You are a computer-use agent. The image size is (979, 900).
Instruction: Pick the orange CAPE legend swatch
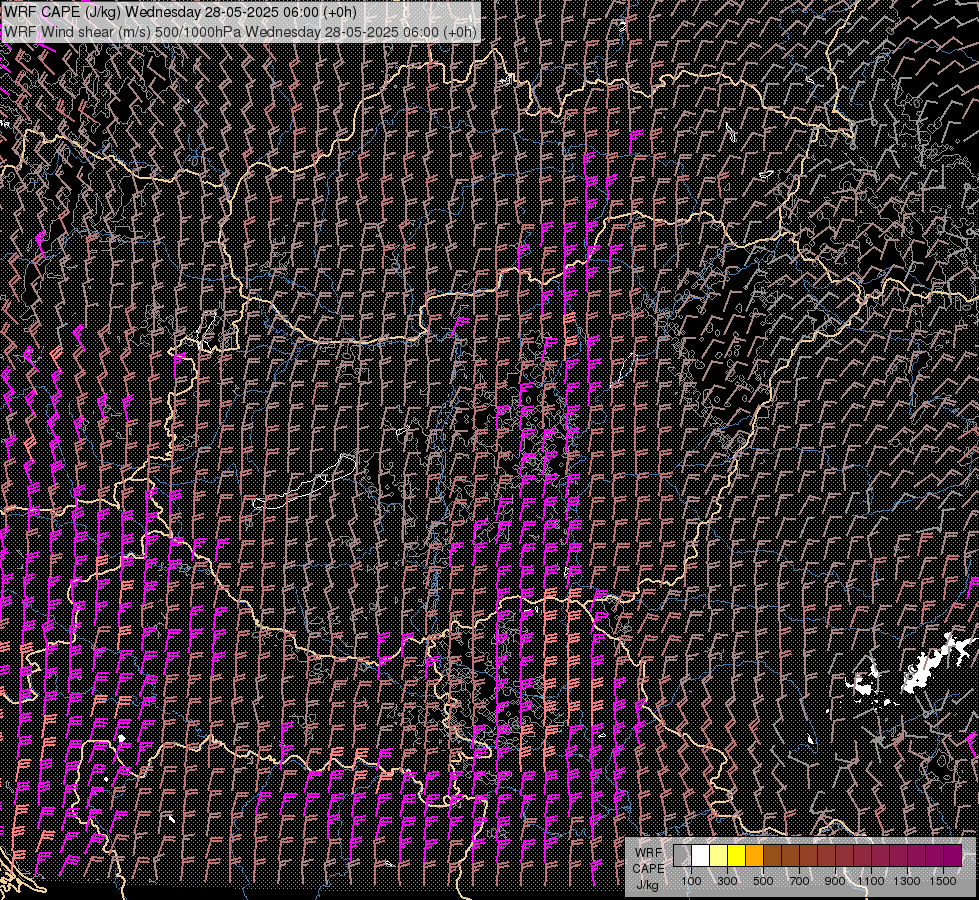[x=754, y=855]
